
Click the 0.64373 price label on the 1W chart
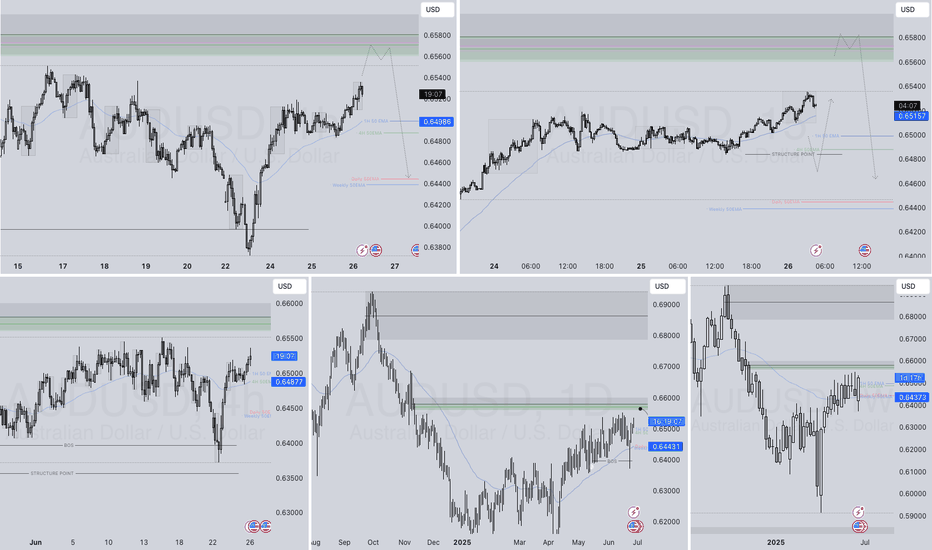click(911, 397)
